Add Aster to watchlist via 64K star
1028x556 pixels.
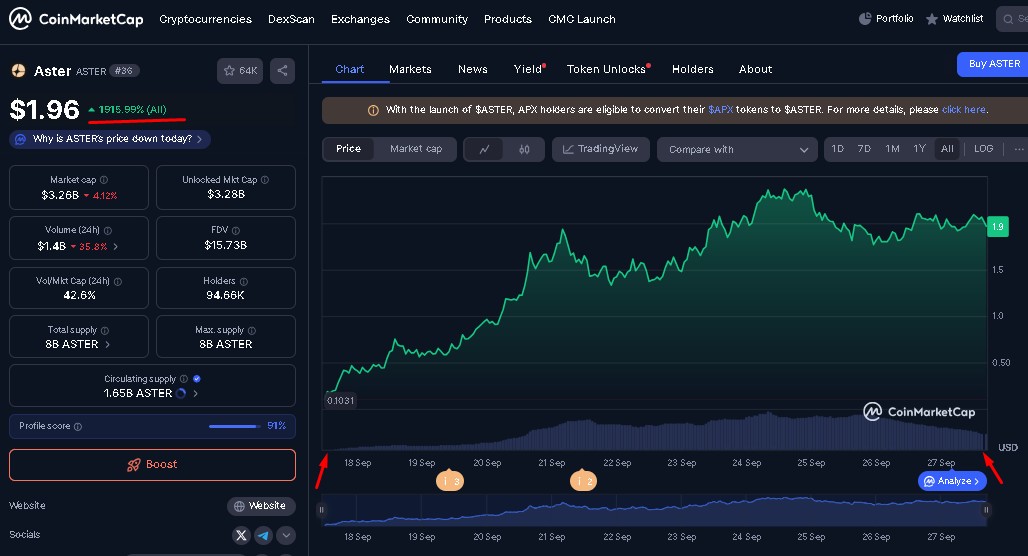tap(240, 71)
